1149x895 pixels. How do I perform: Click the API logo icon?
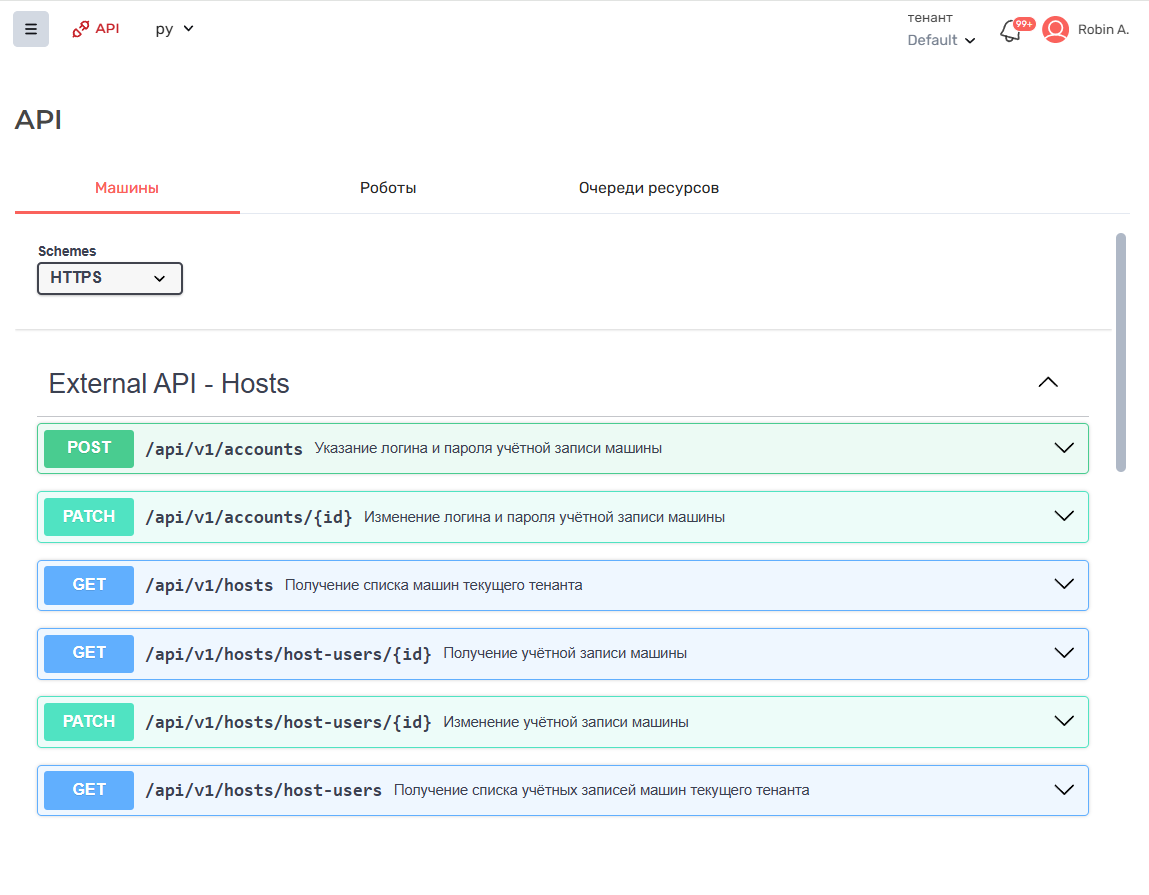[x=81, y=29]
